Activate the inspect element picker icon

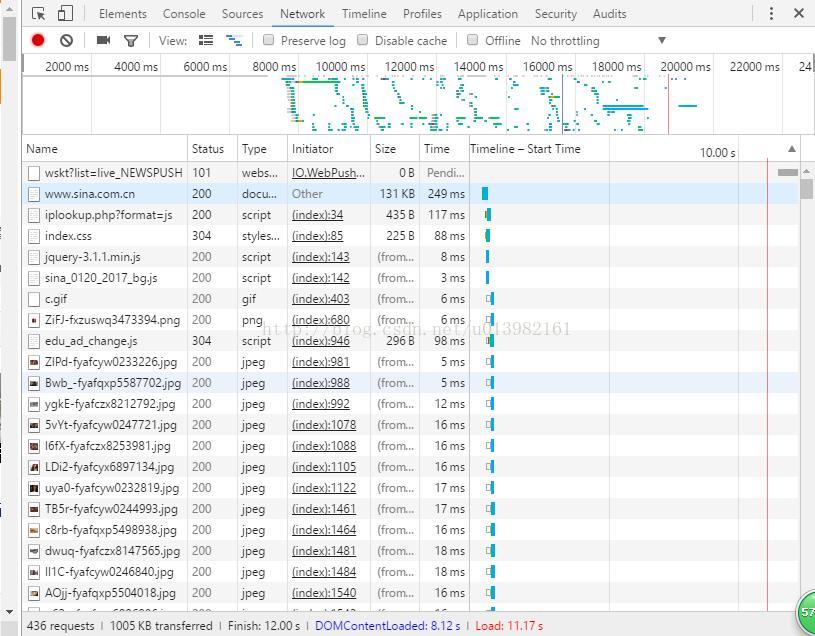[x=38, y=14]
